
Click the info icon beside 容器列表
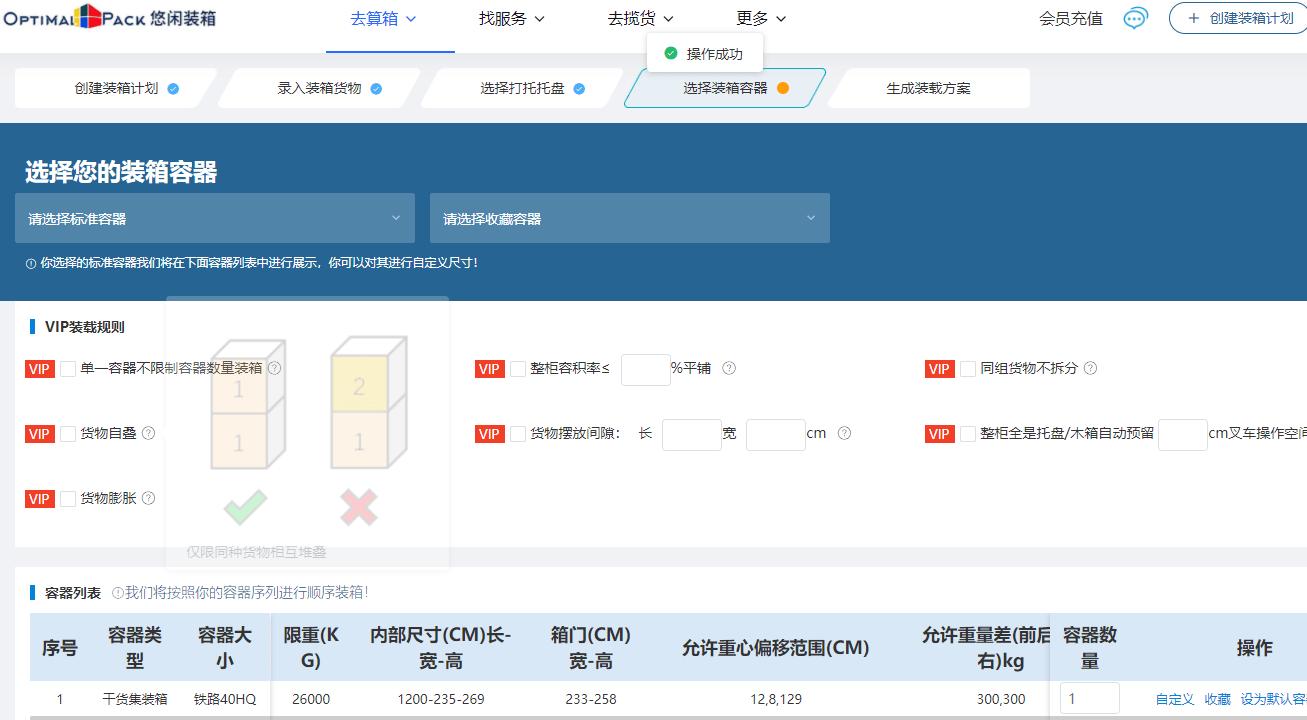pyautogui.click(x=118, y=593)
